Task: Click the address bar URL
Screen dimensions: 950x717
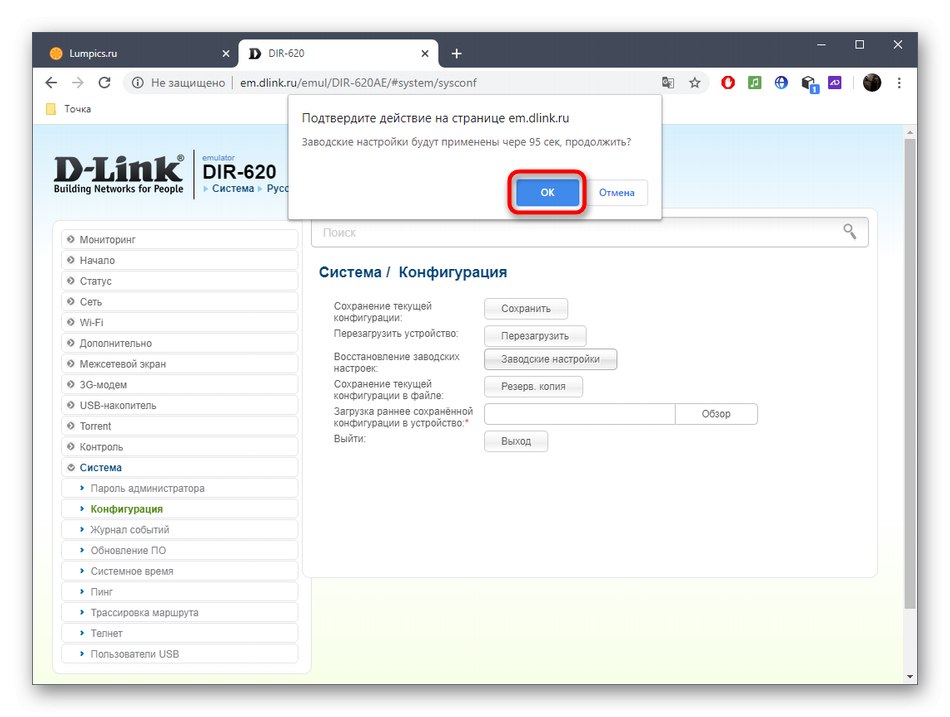Action: pyautogui.click(x=358, y=83)
